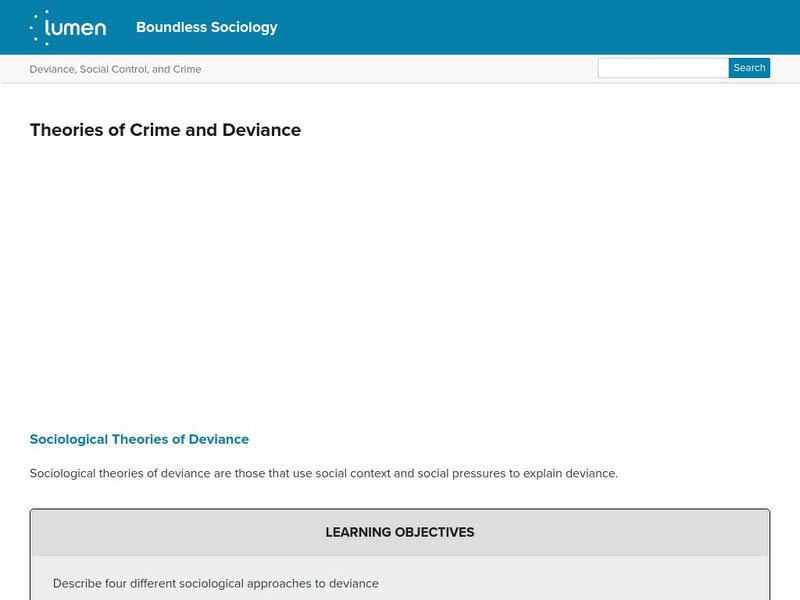
Task: Select the Learning Objectives box header
Action: (x=400, y=532)
